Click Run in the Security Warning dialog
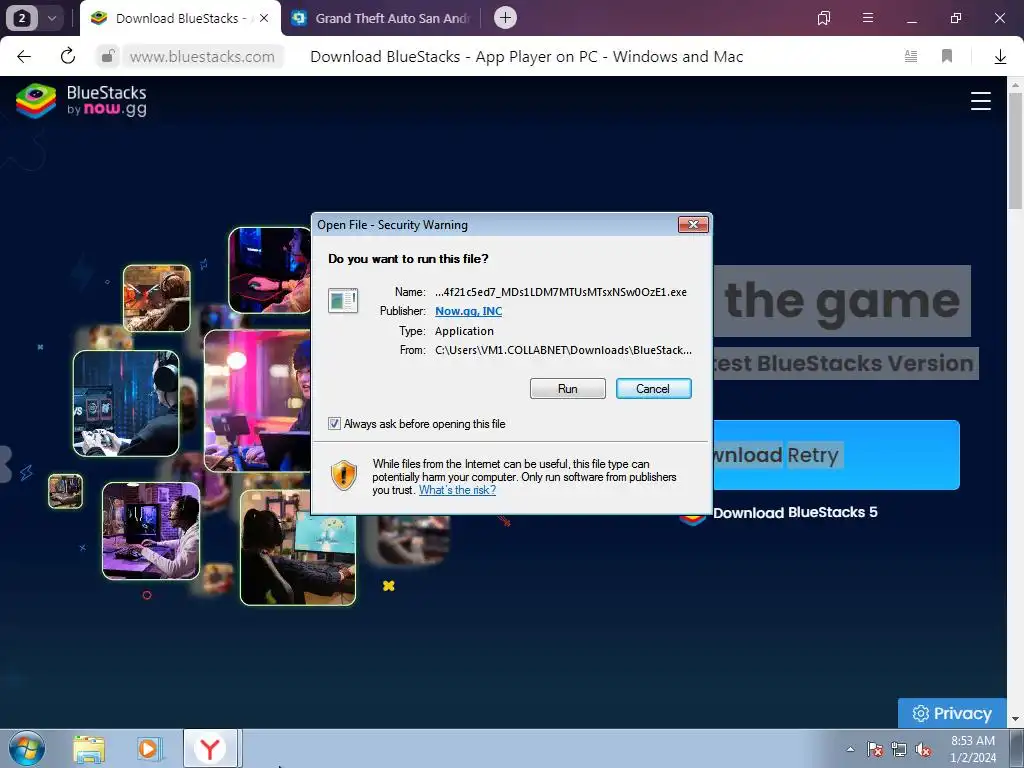This screenshot has width=1024, height=768. (568, 389)
